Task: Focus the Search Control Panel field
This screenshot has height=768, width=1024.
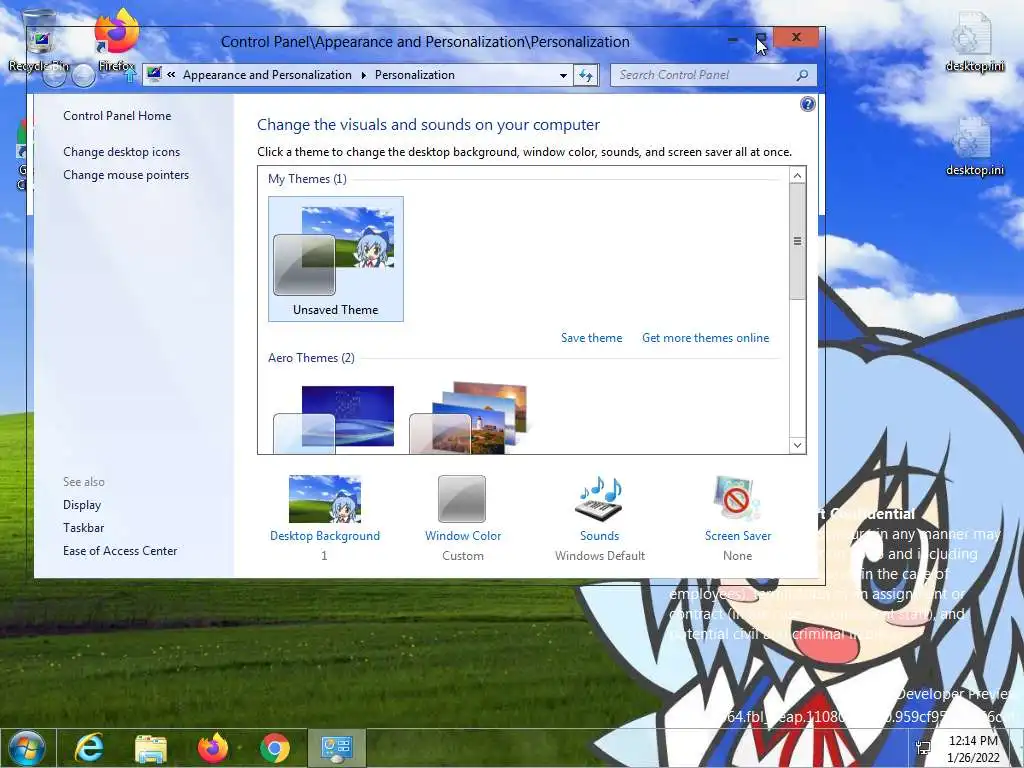Action: pyautogui.click(x=713, y=75)
